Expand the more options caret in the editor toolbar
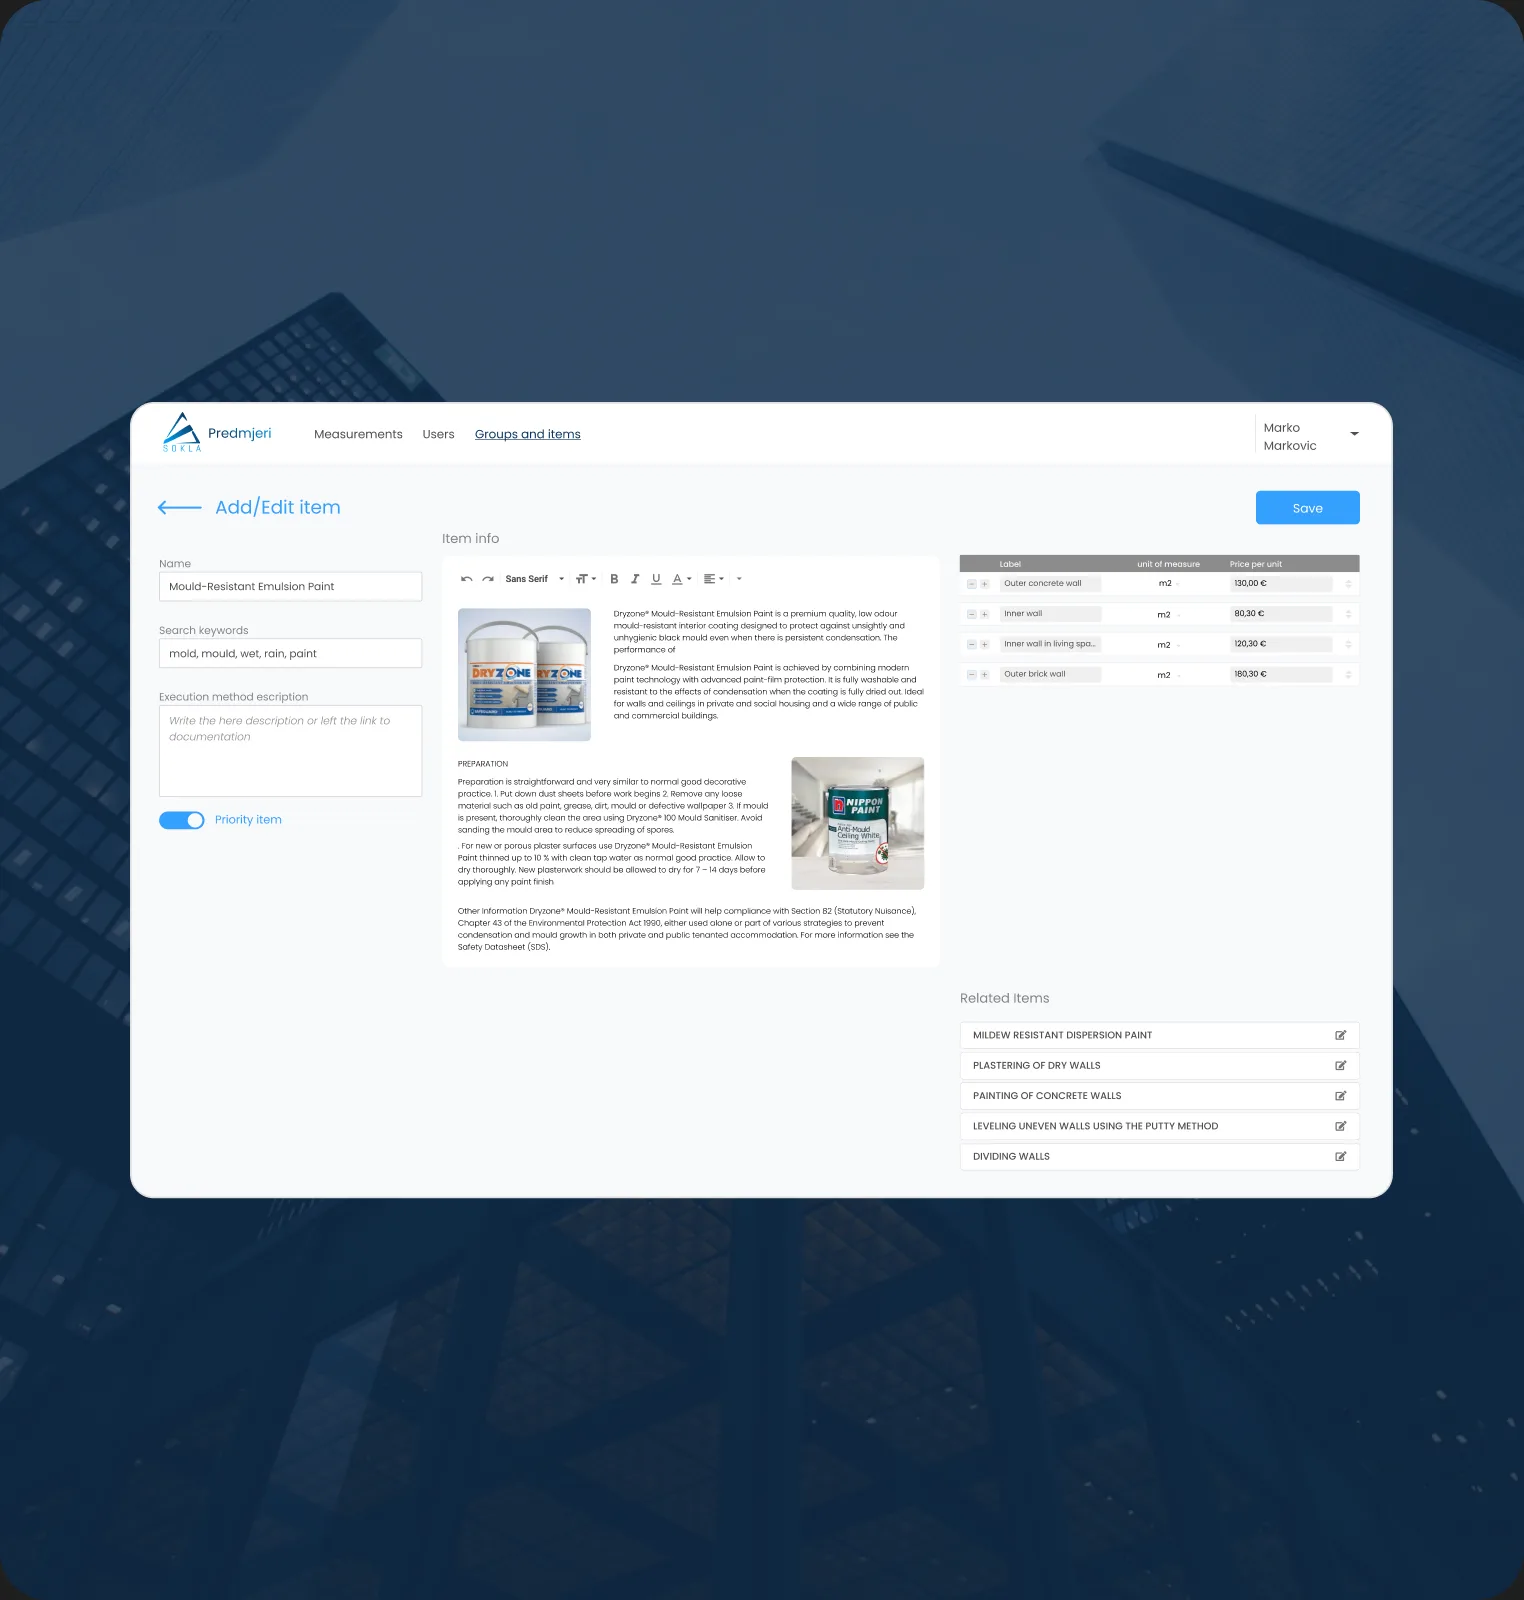Screen dimensions: 1524x1600 click(739, 579)
